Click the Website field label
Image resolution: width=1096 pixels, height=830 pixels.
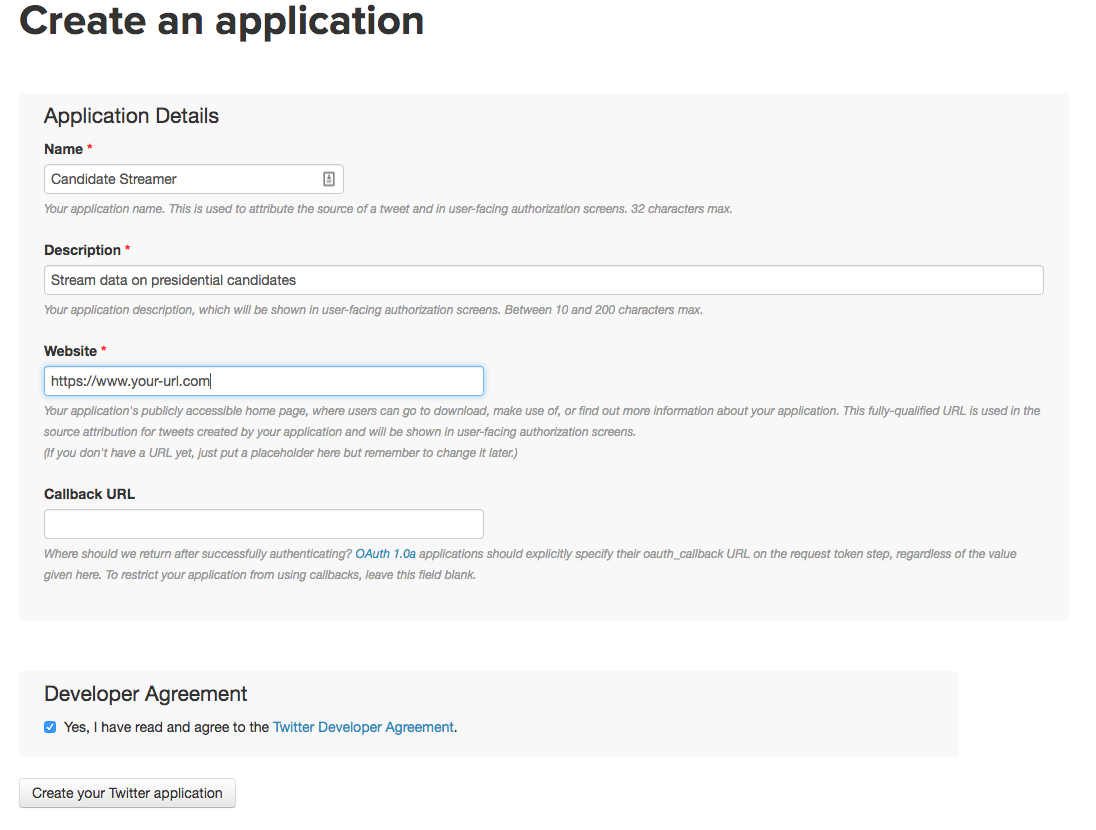(70, 351)
